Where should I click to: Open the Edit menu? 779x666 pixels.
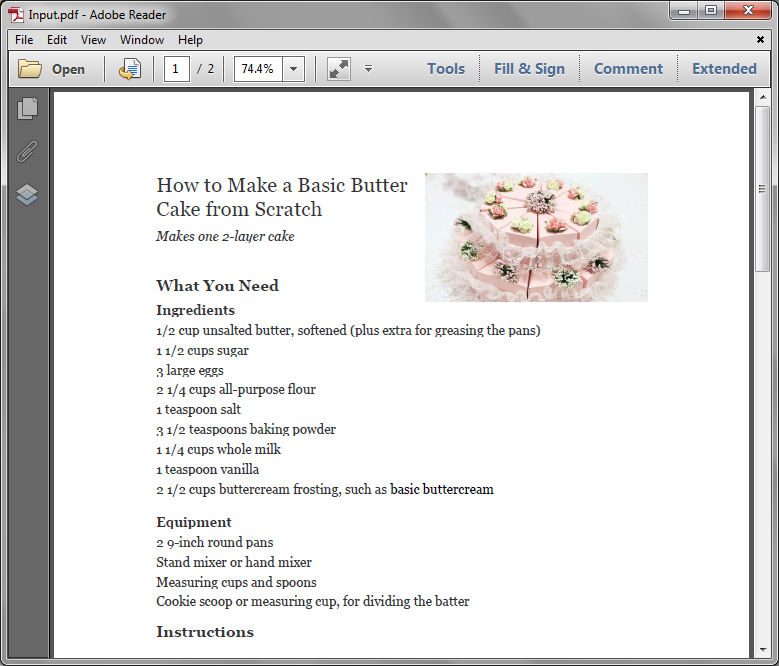57,40
